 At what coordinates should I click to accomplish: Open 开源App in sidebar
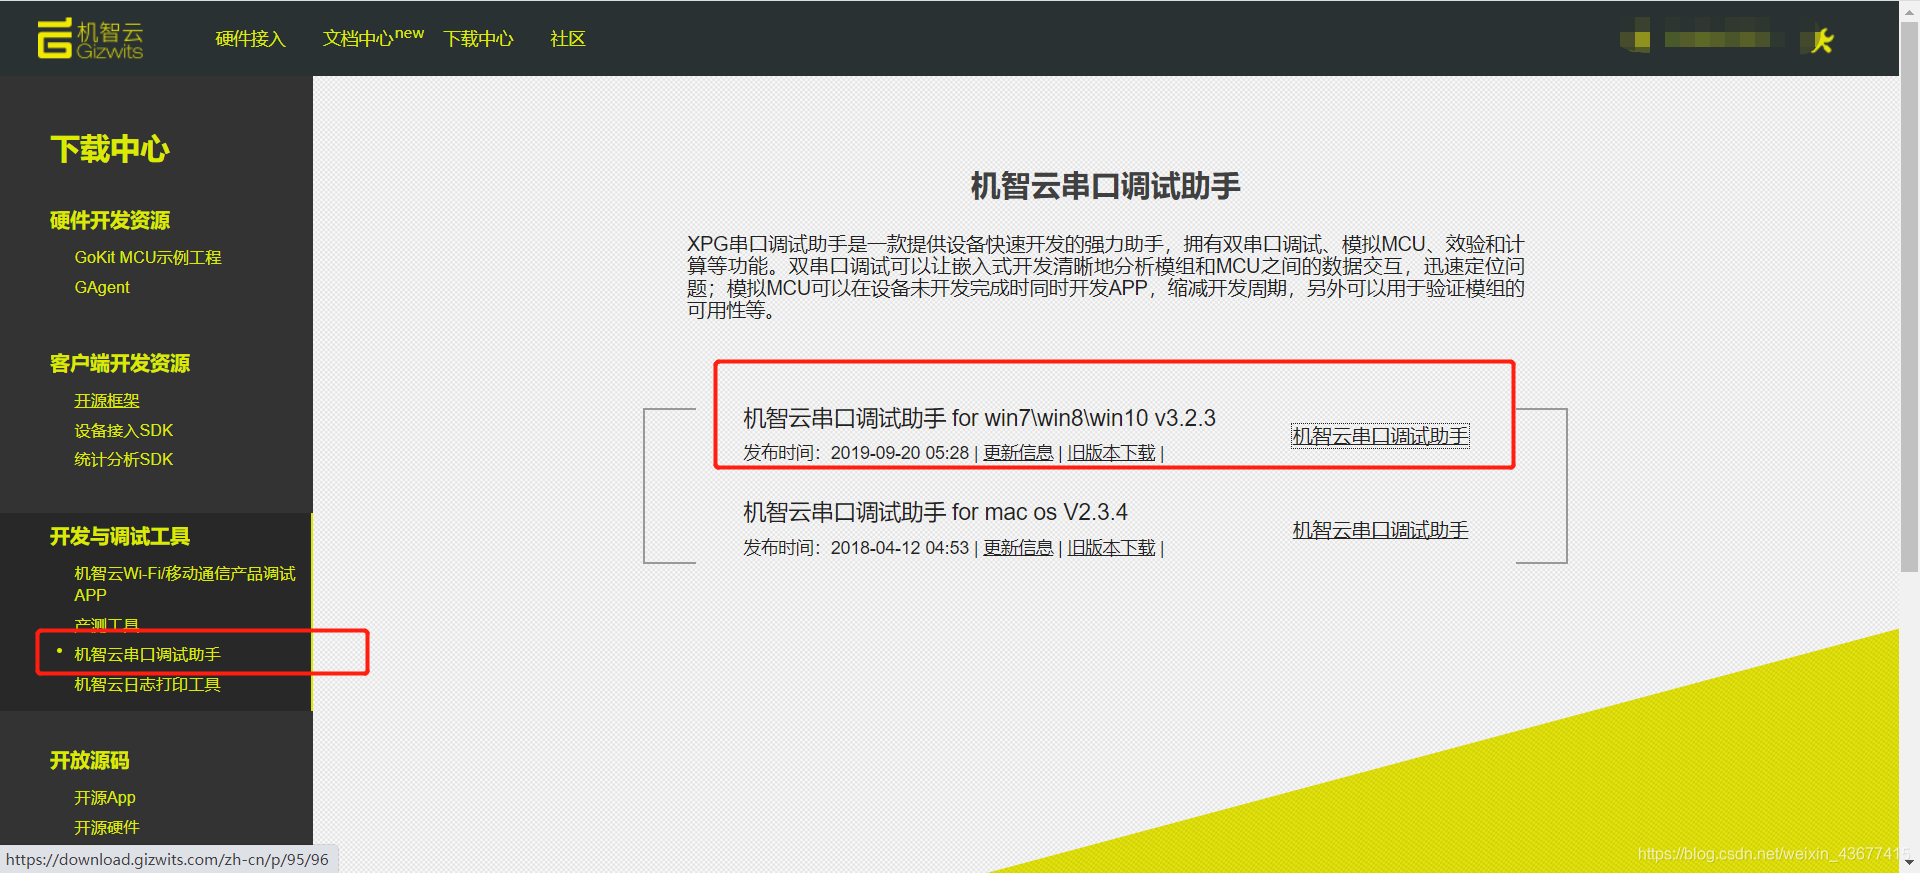click(x=105, y=798)
